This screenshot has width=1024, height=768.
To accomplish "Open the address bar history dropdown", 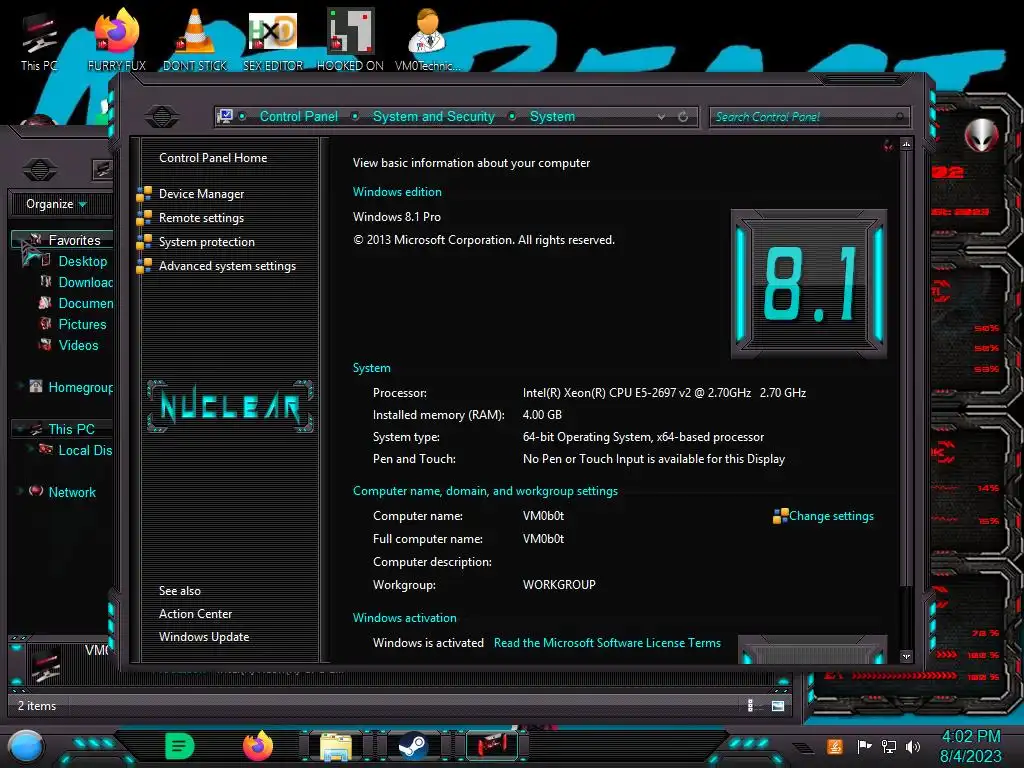I will coord(662,117).
